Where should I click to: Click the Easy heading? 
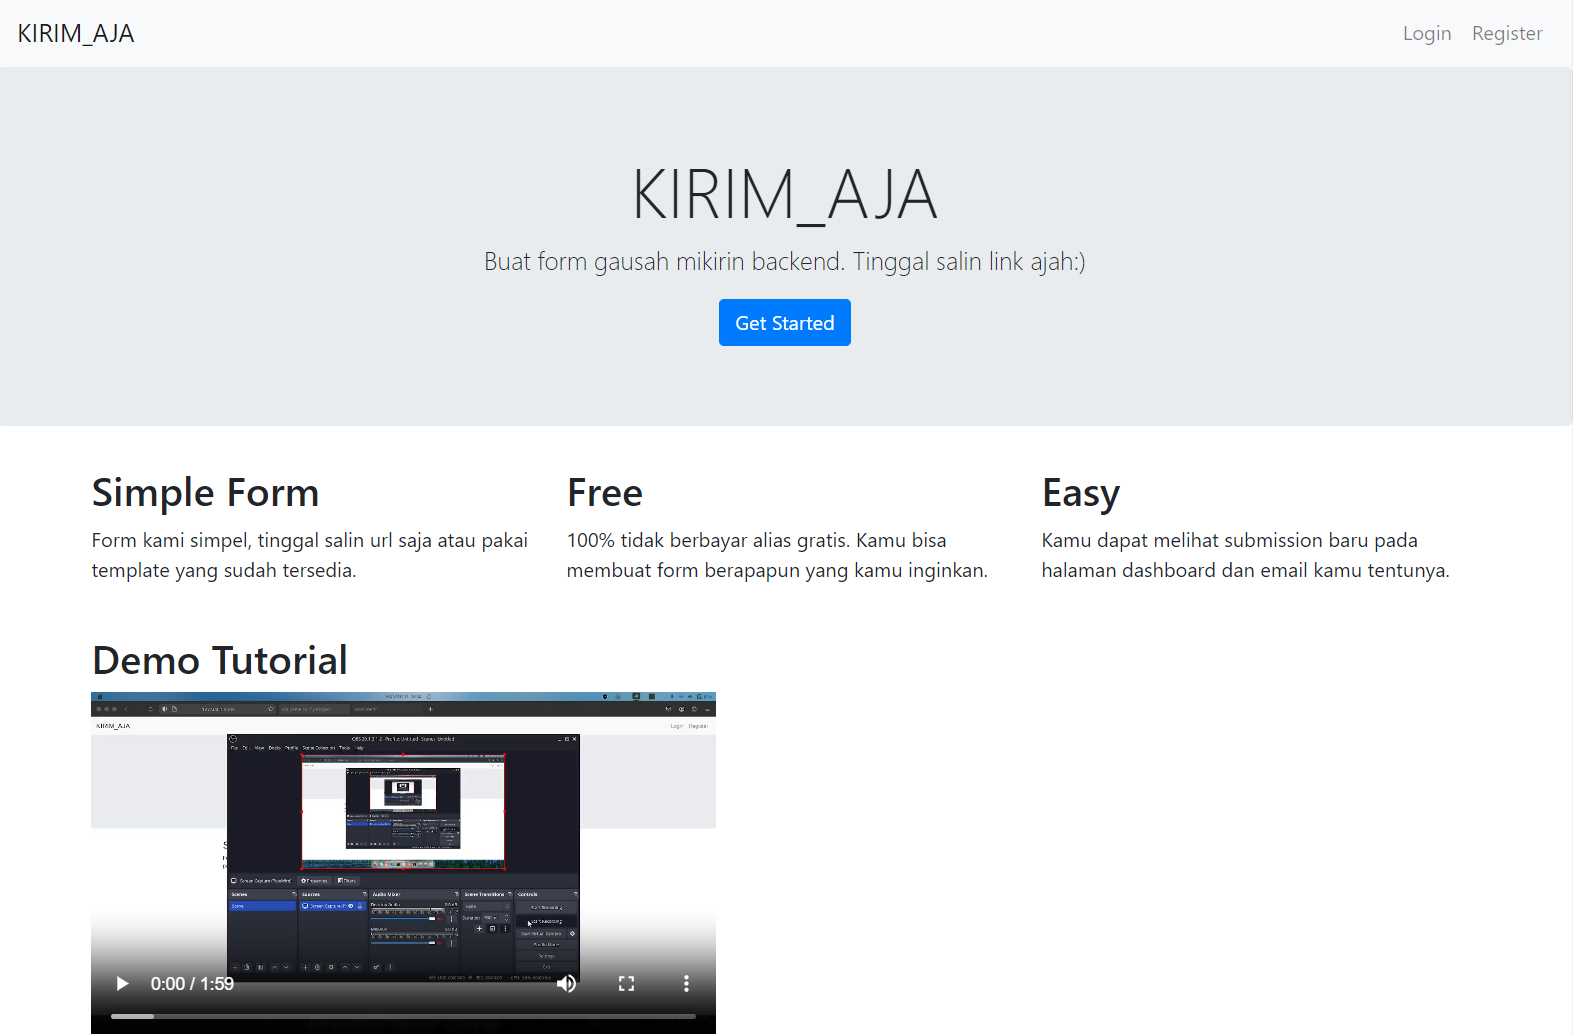tap(1081, 493)
